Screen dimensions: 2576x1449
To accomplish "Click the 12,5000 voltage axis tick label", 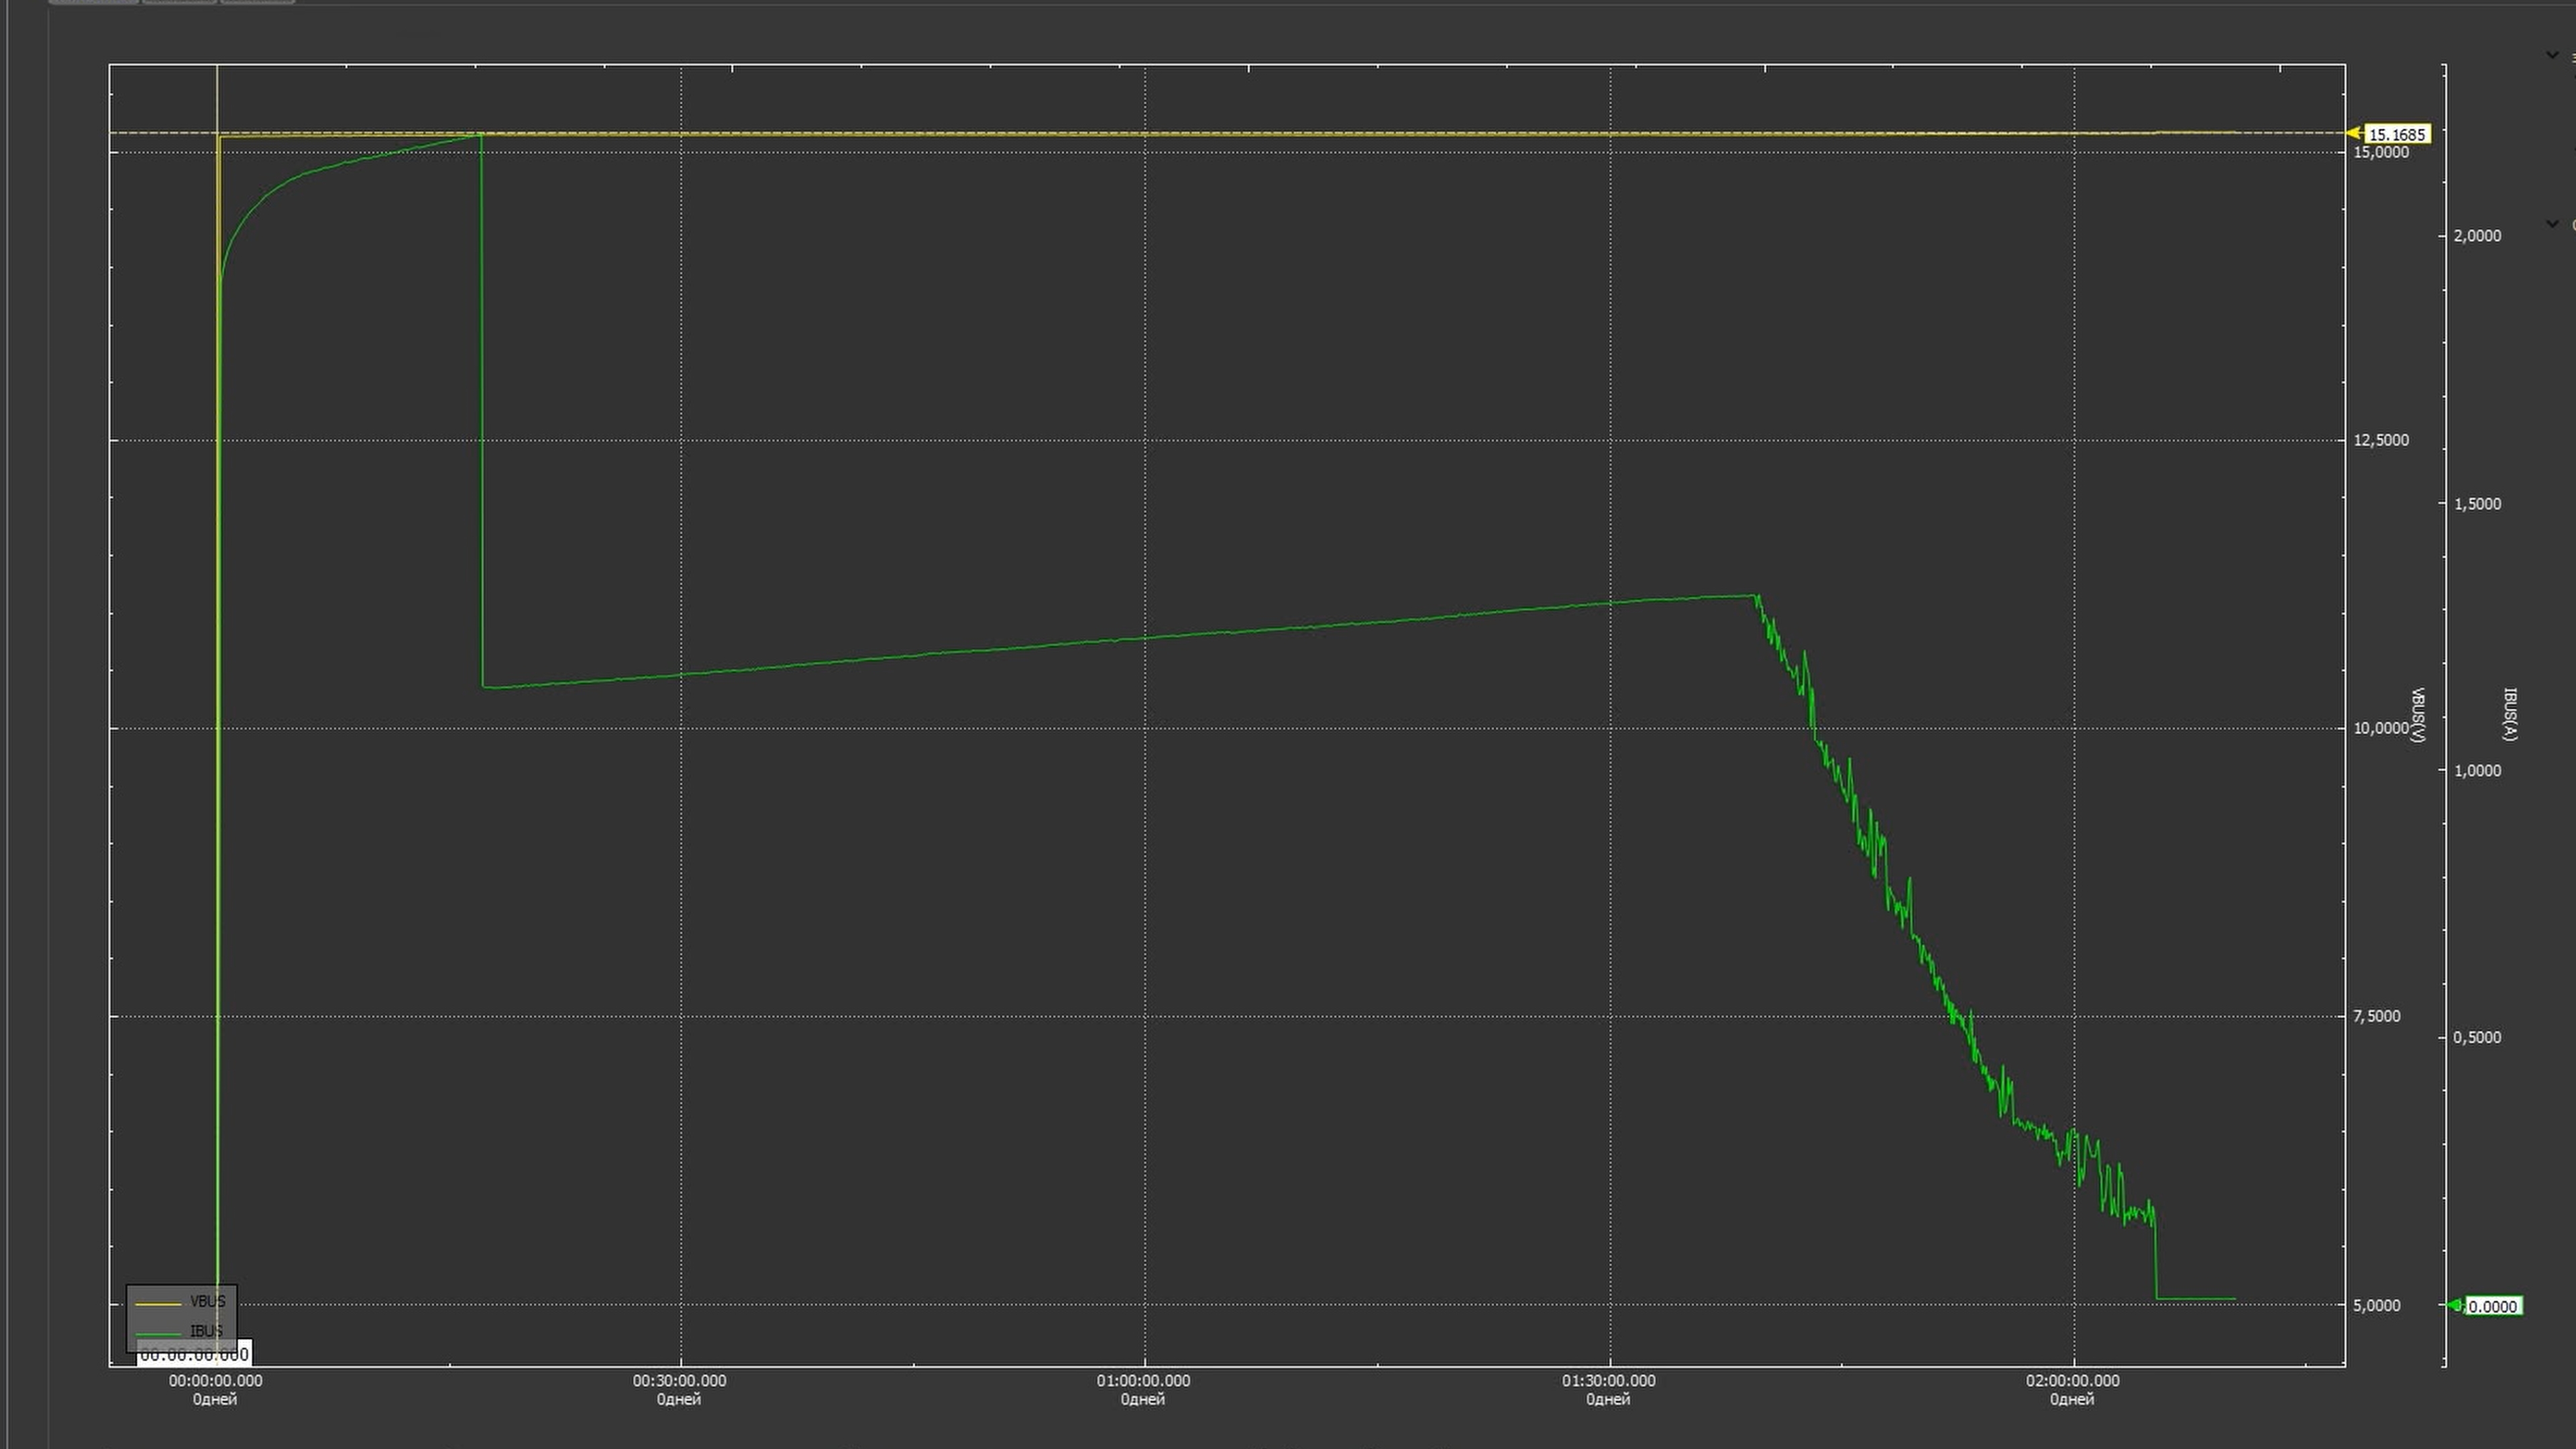I will click(2381, 440).
